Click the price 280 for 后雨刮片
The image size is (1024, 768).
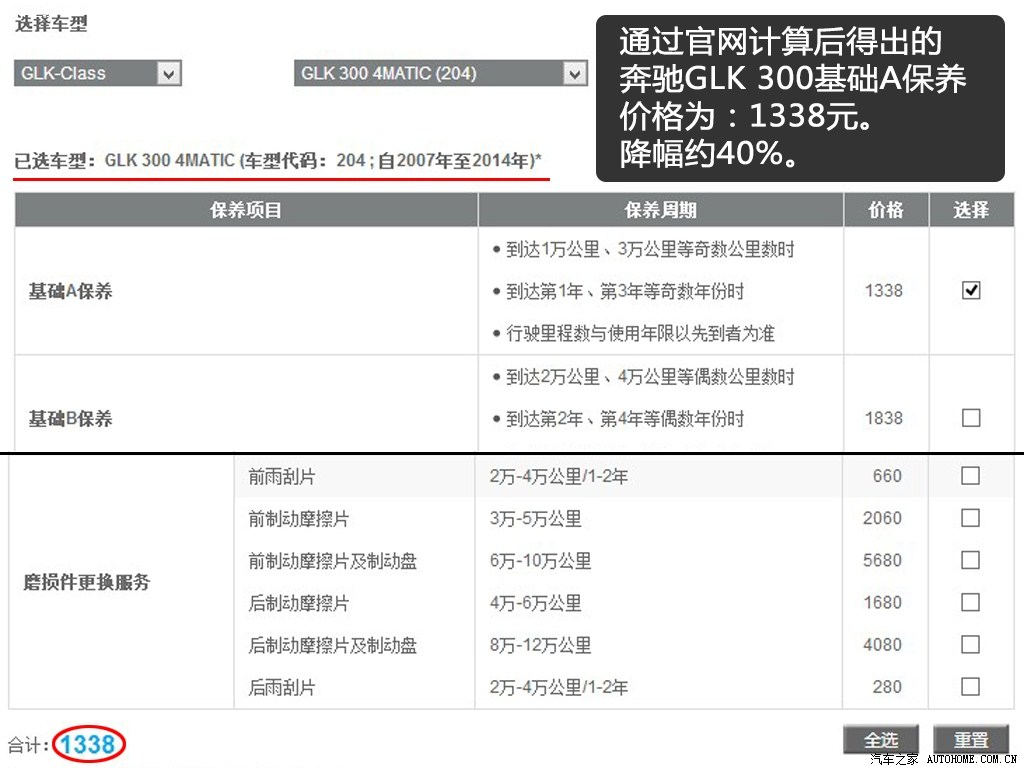pyautogui.click(x=887, y=687)
